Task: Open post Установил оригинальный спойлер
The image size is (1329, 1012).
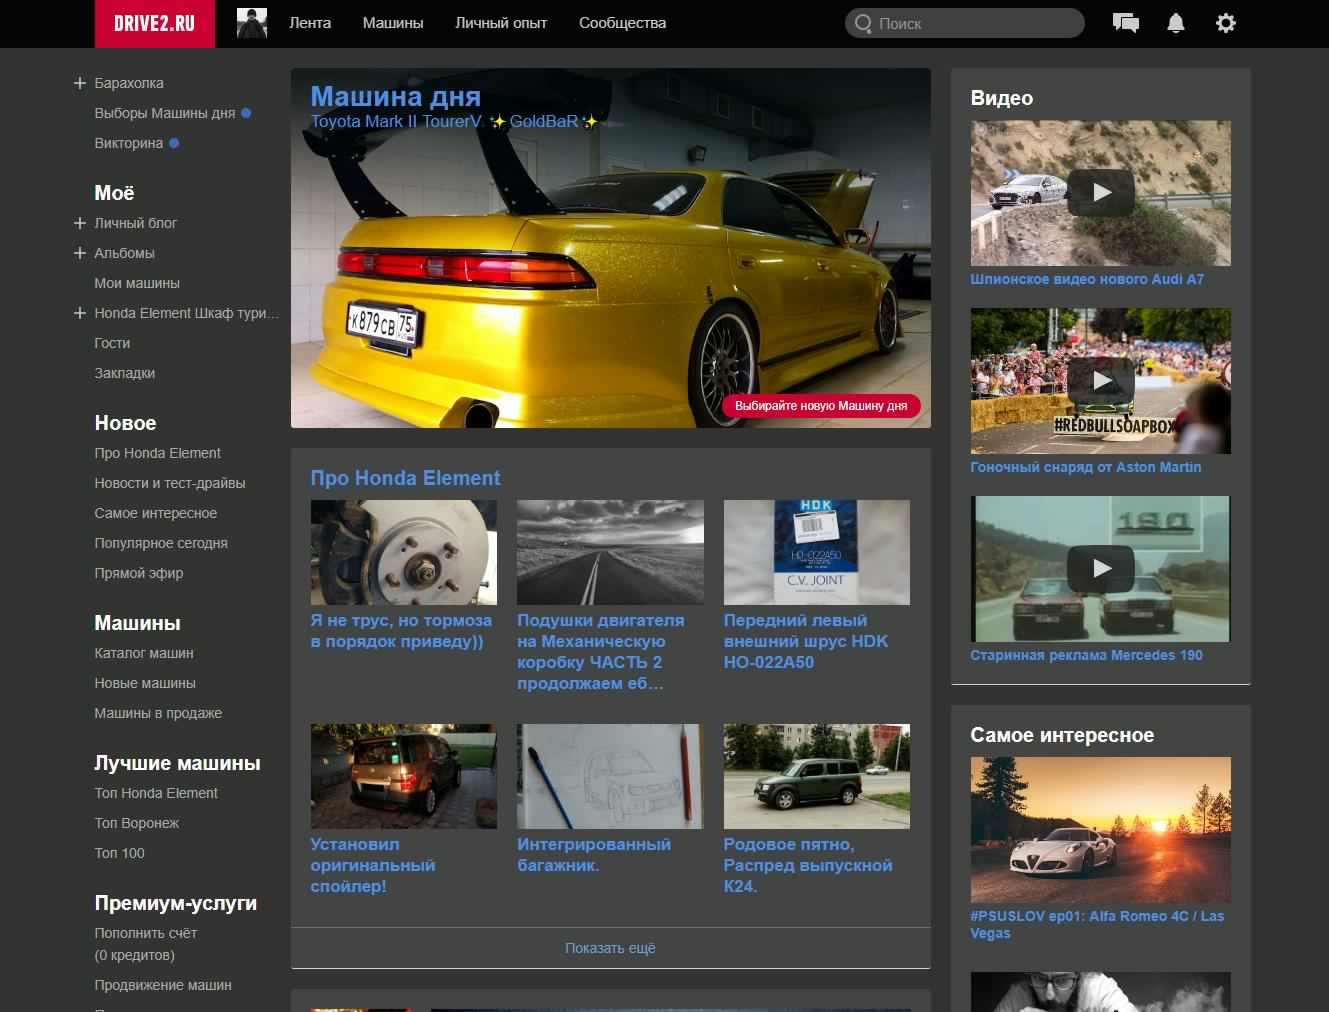Action: pos(373,865)
